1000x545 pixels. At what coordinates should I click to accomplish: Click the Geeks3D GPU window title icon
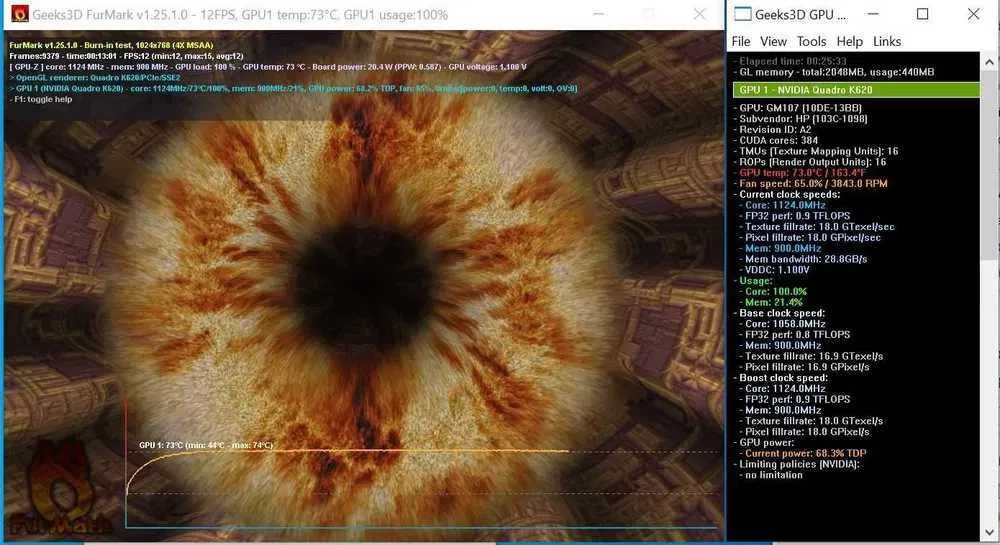tap(742, 14)
